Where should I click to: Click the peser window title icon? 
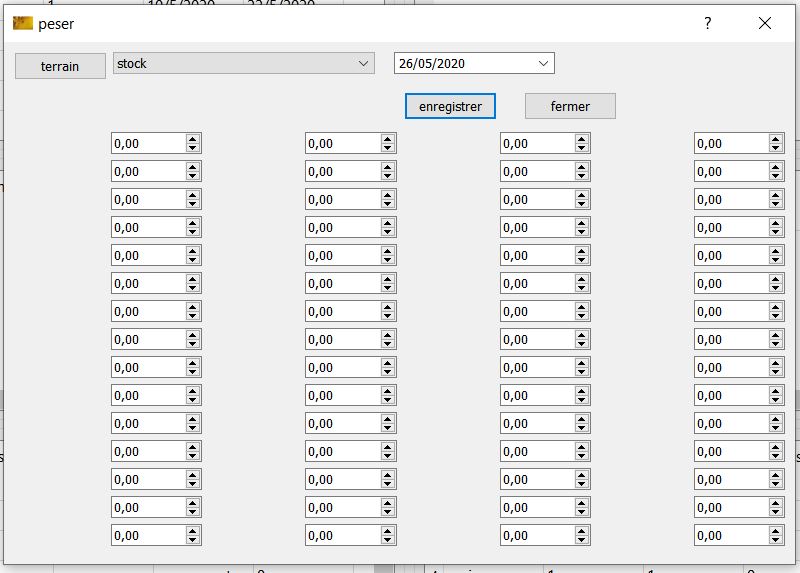22,23
